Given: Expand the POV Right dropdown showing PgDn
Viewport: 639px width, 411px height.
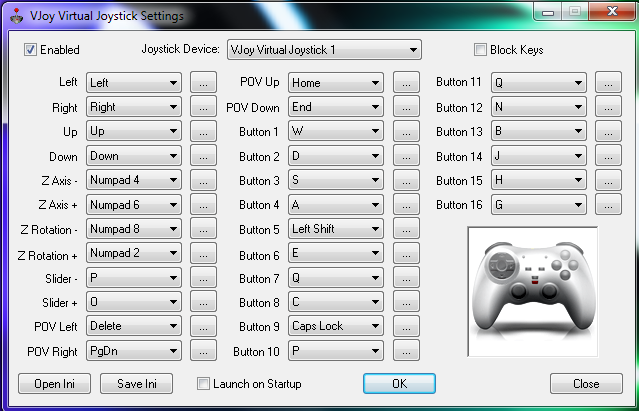Looking at the screenshot, I should click(x=134, y=351).
